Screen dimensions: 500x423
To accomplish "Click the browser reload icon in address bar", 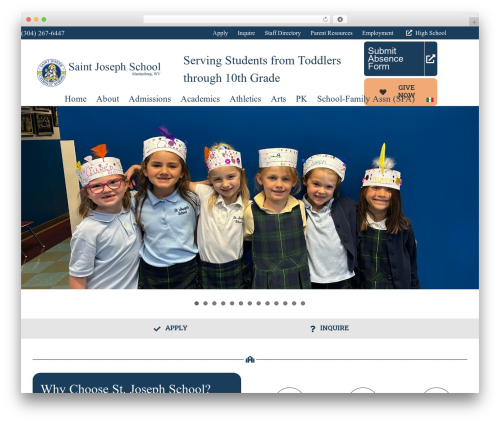I will [325, 19].
